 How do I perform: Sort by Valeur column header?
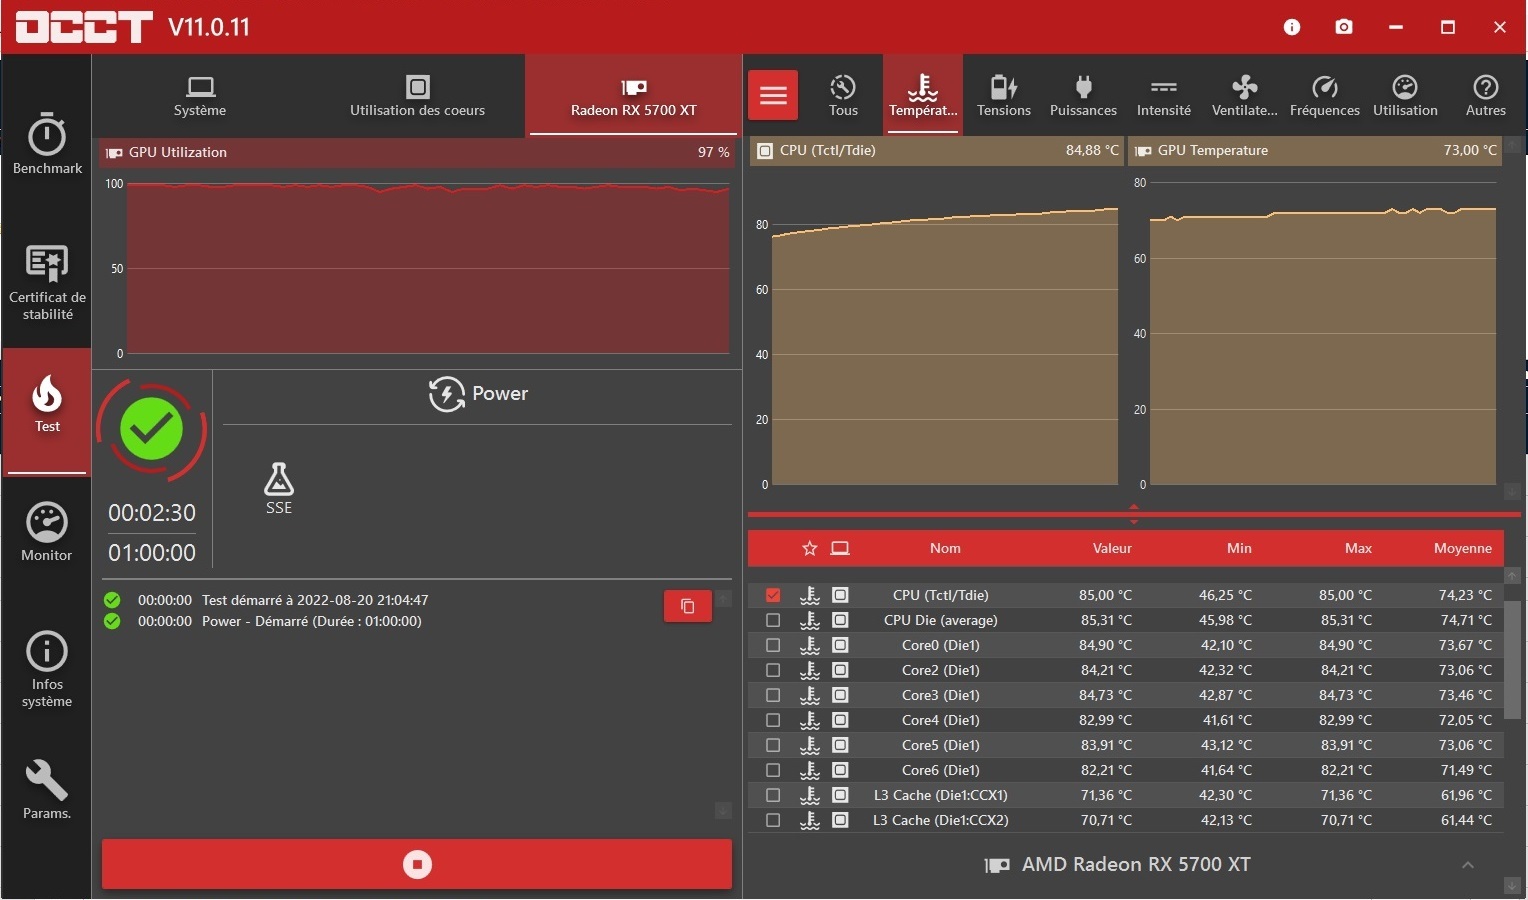click(x=1112, y=548)
